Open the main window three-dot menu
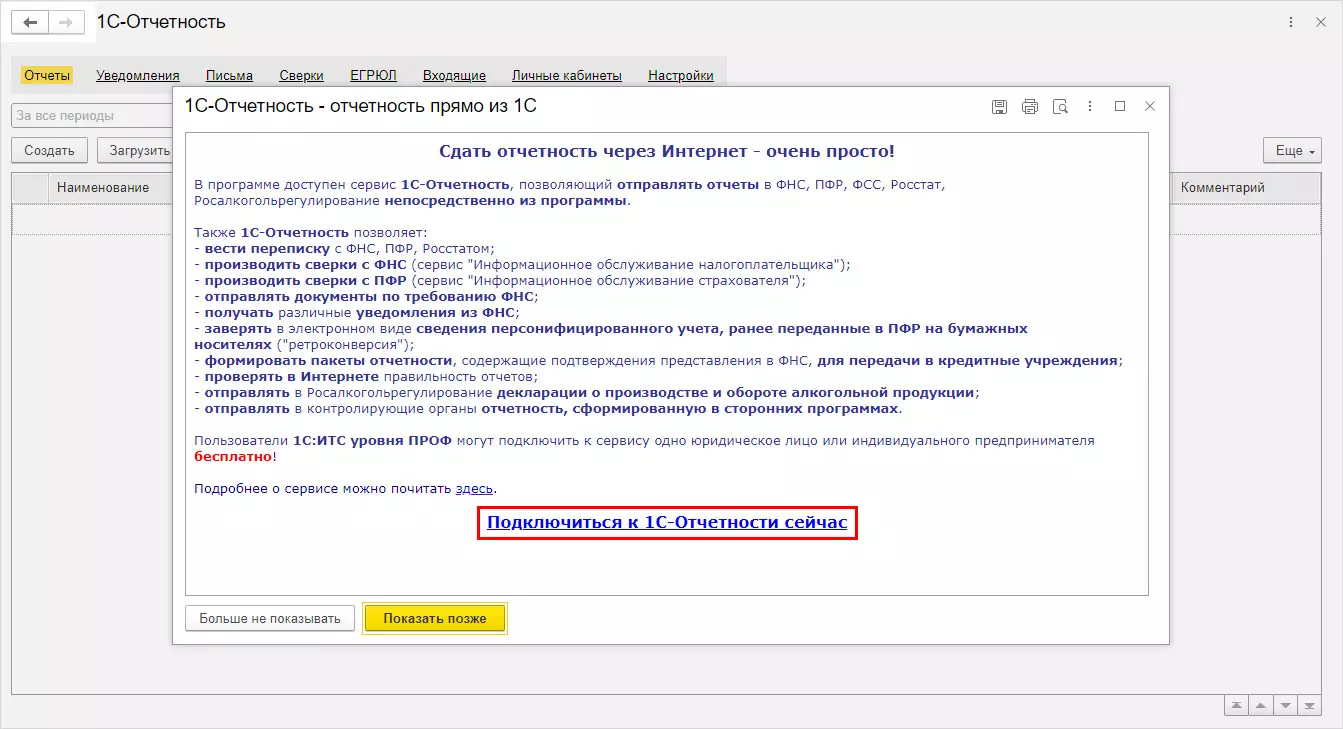Screen dimensions: 1343x729 tap(1292, 22)
